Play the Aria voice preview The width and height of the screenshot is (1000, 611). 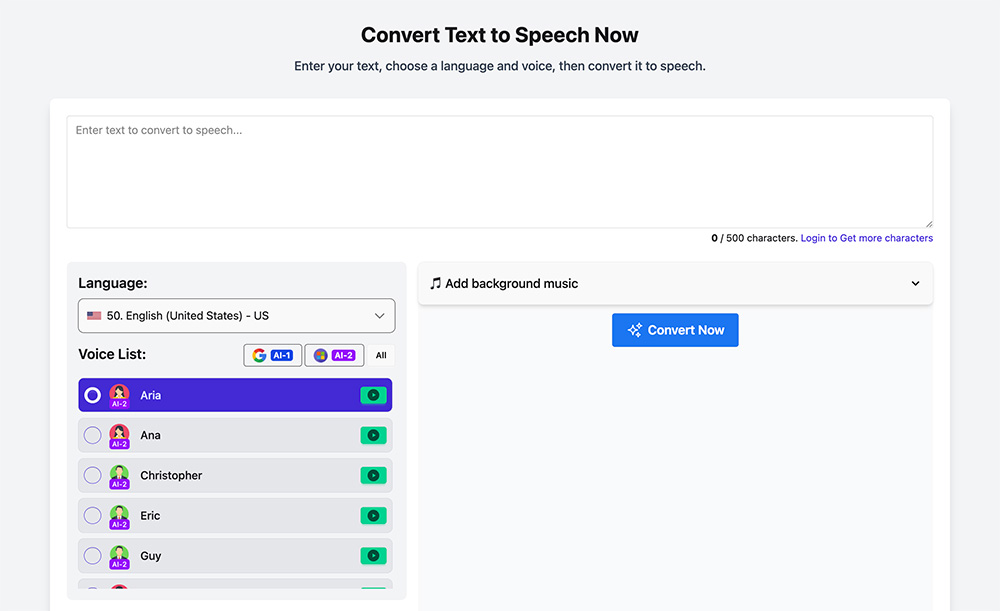click(x=373, y=395)
